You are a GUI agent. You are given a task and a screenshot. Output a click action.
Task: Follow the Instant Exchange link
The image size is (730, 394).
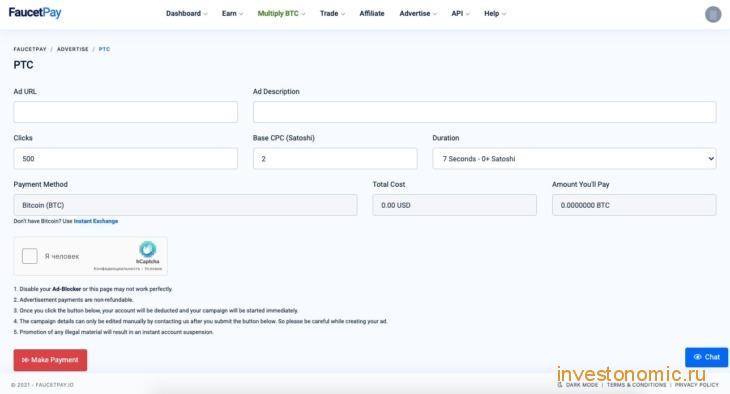(x=96, y=221)
